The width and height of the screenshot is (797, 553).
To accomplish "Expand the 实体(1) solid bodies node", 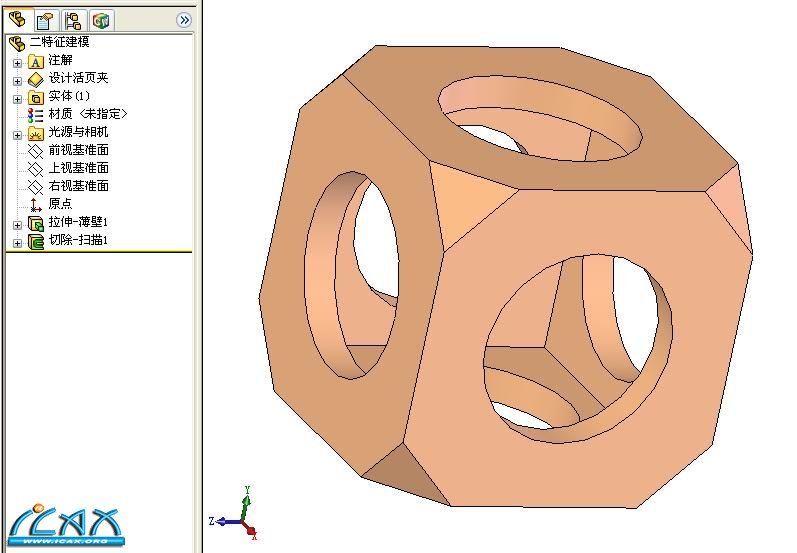I will tap(17, 99).
